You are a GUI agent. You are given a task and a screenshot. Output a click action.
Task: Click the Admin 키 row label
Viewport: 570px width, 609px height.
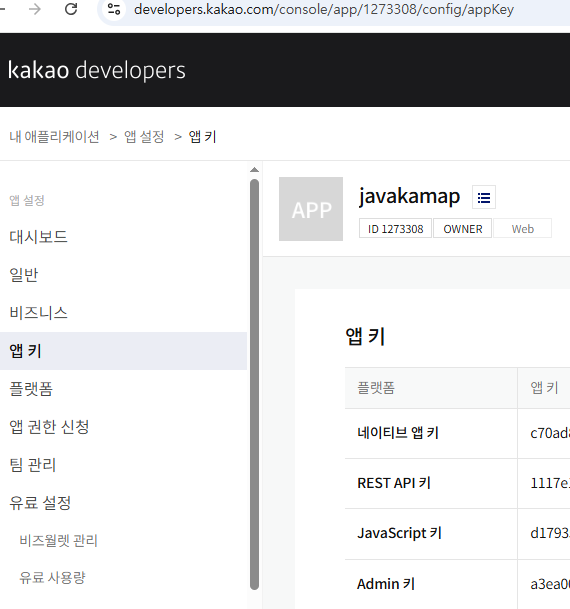[x=386, y=584]
